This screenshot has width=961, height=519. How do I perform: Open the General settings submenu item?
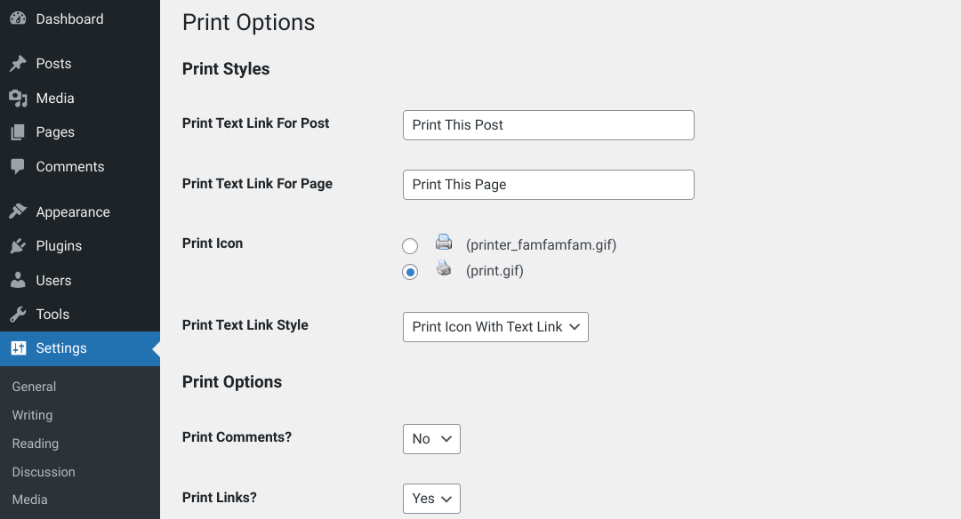[x=34, y=387]
